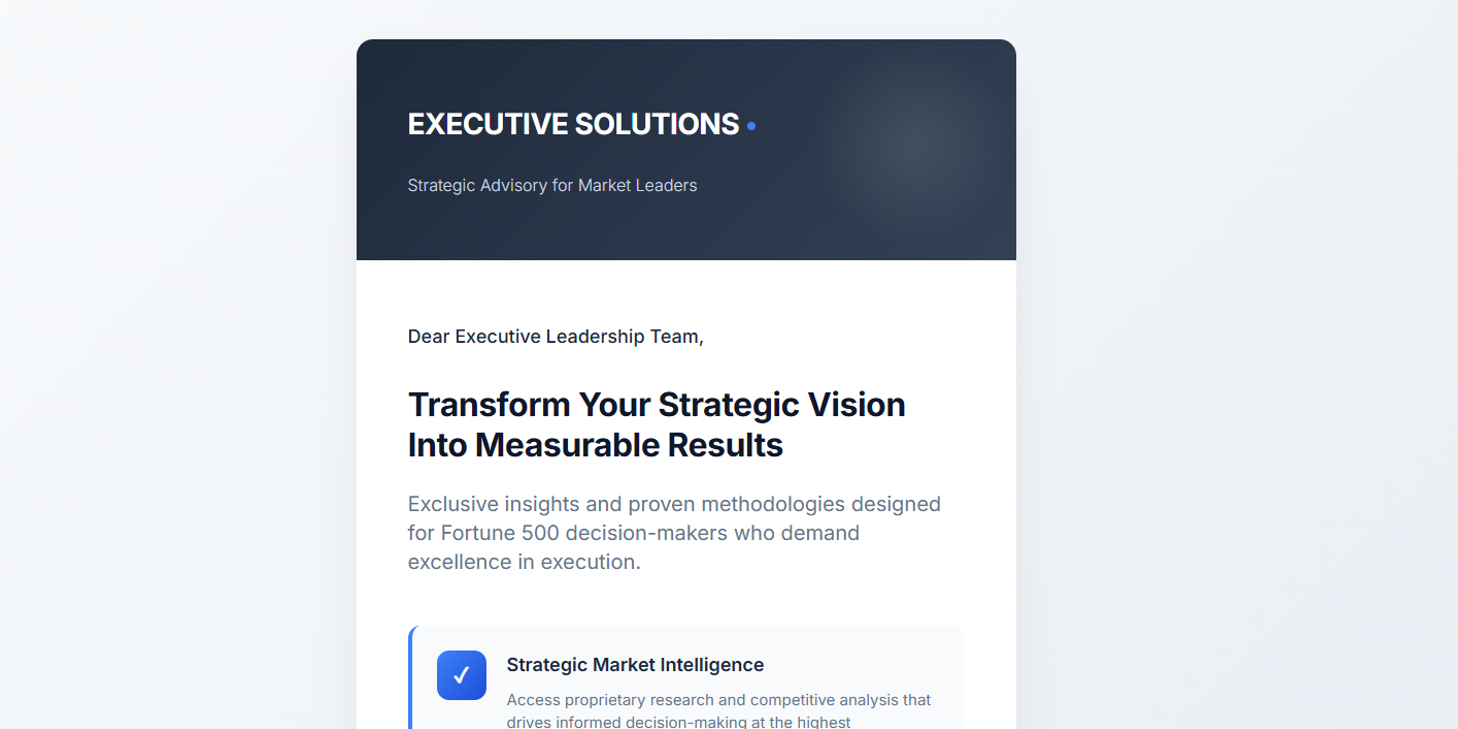Screen dimensions: 1458x729
Task: Click the blue dot beside Executive Solutions
Action: pyautogui.click(x=751, y=126)
